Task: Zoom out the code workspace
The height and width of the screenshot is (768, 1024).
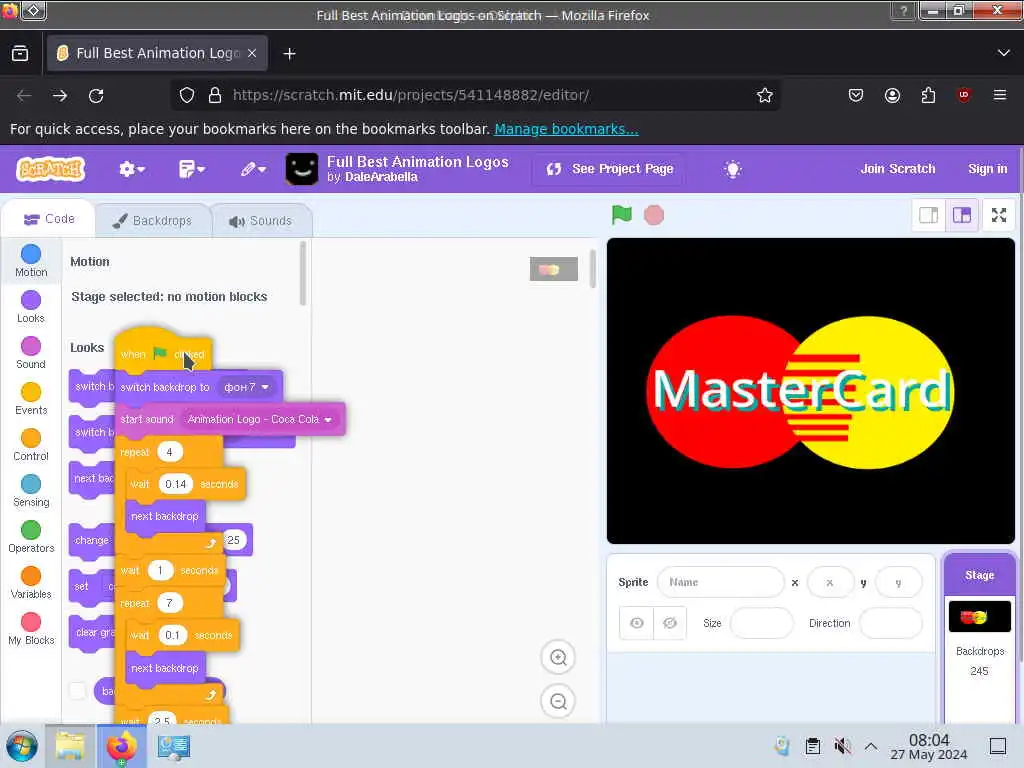Action: coord(558,701)
